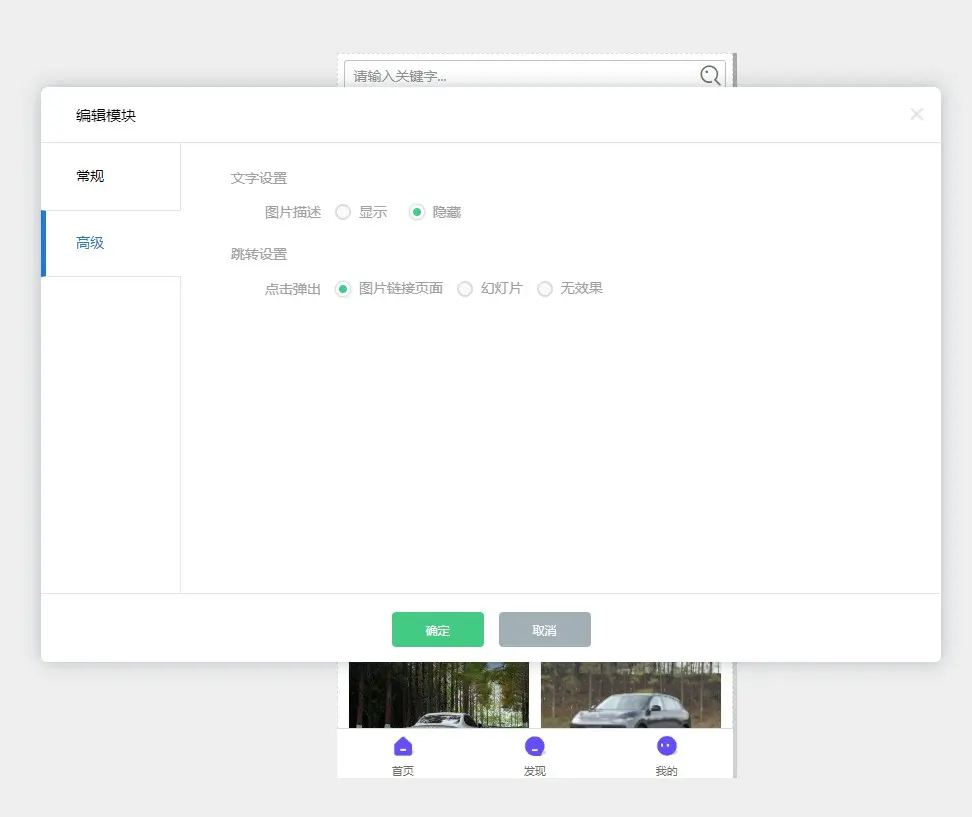Viewport: 972px width, 817px height.
Task: Select 隐藏 for 图片描述
Action: coord(417,212)
